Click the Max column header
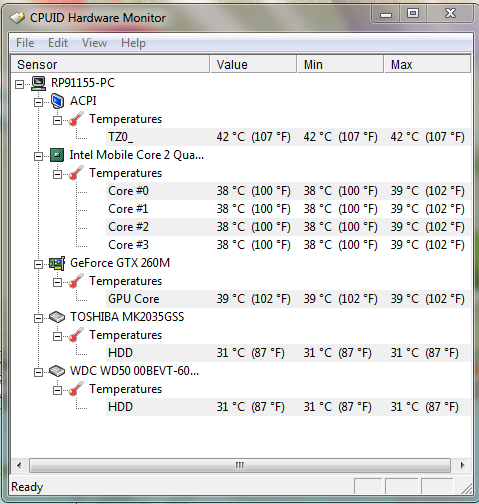Image resolution: width=479 pixels, height=504 pixels. [x=427, y=64]
